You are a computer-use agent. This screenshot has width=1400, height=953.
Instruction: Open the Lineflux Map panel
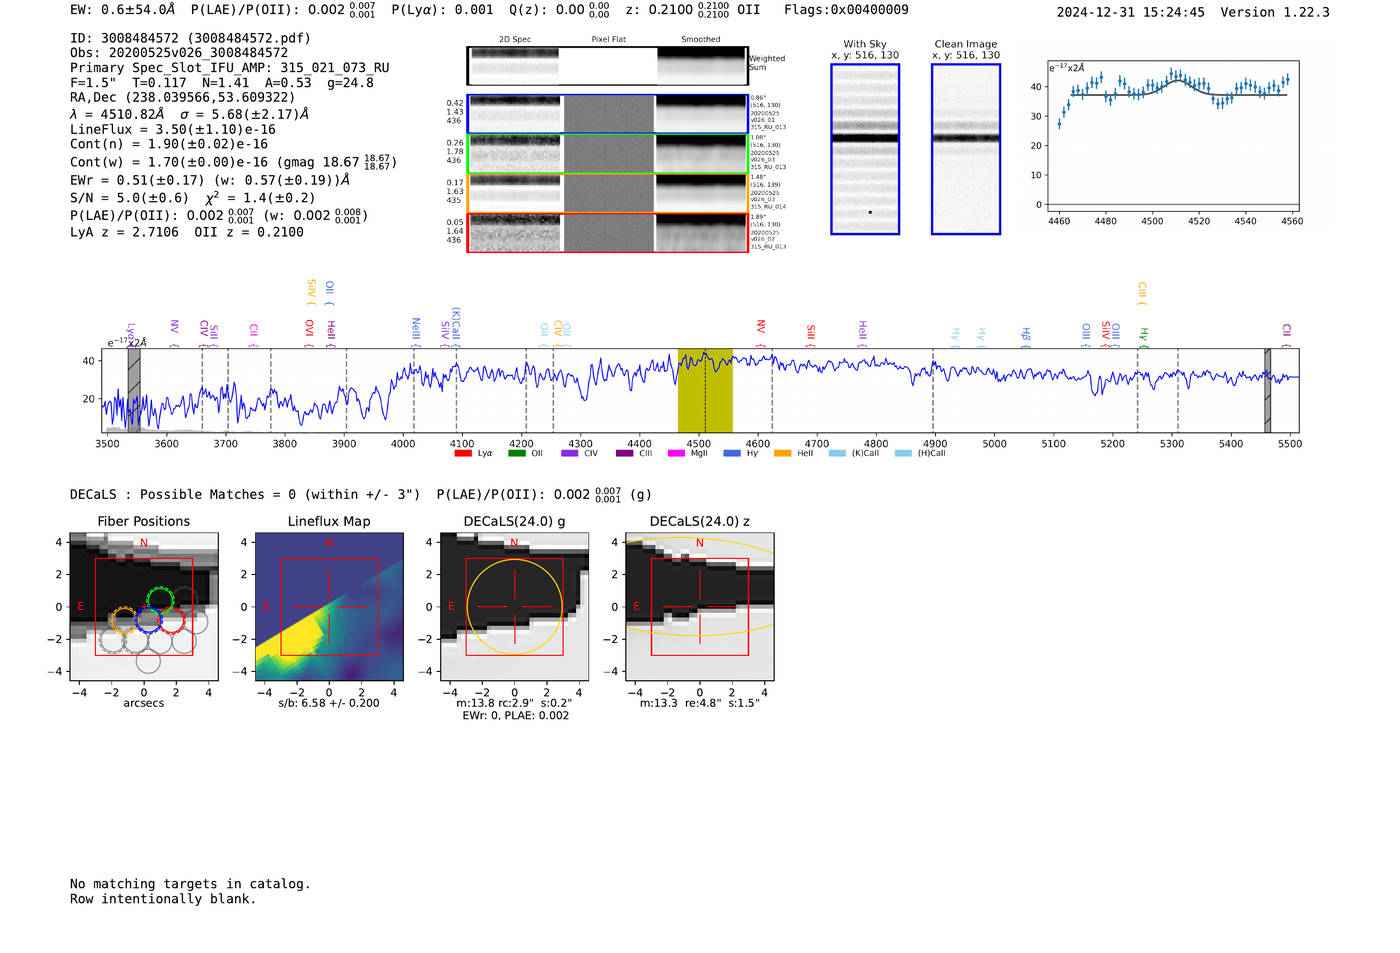(329, 606)
